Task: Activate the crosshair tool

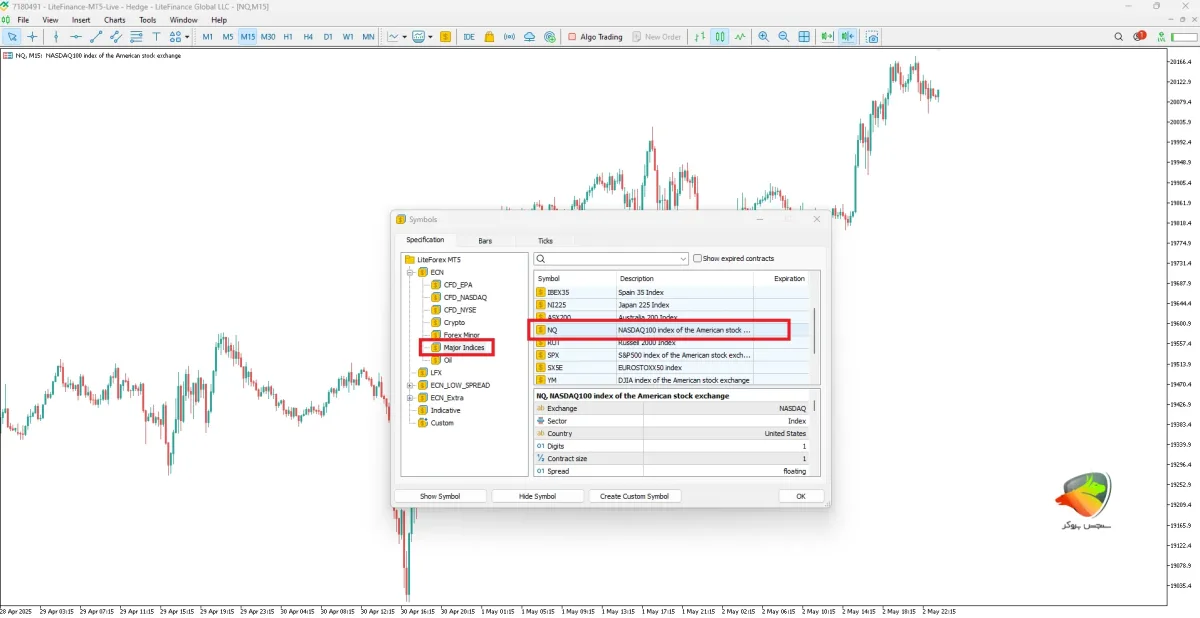Action: point(32,37)
